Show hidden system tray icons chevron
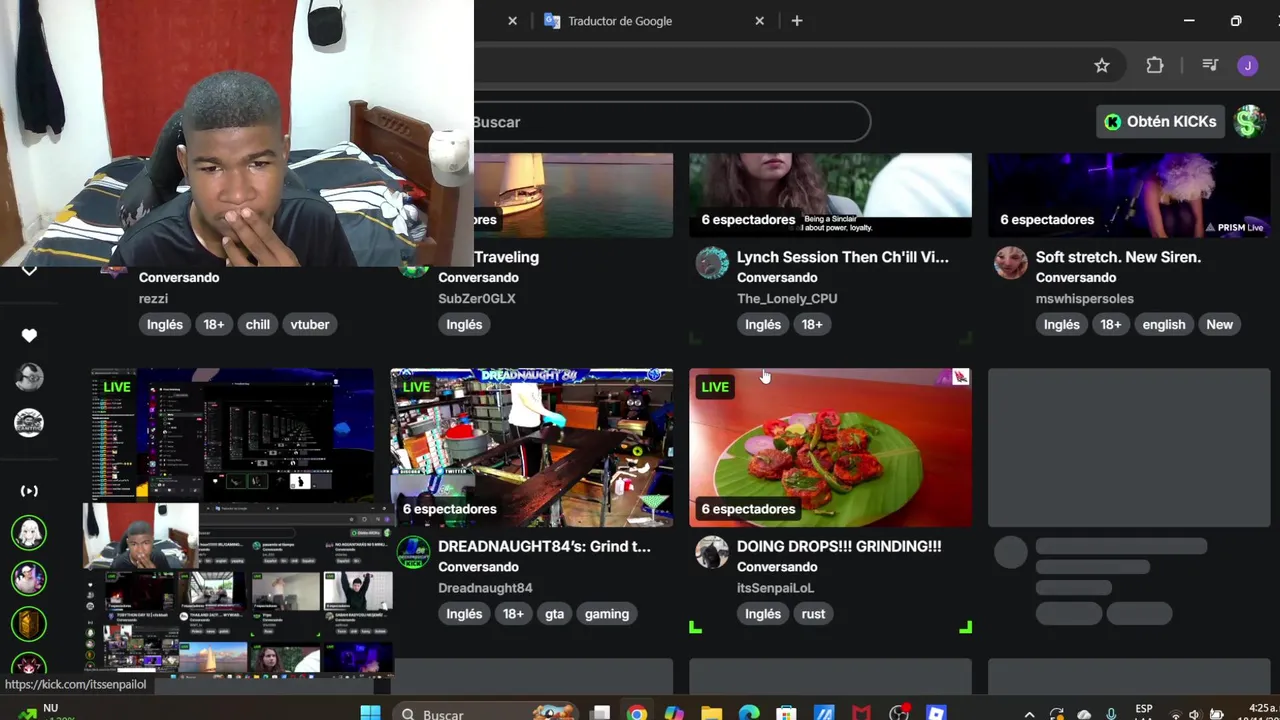1280x720 pixels. pos(1030,713)
